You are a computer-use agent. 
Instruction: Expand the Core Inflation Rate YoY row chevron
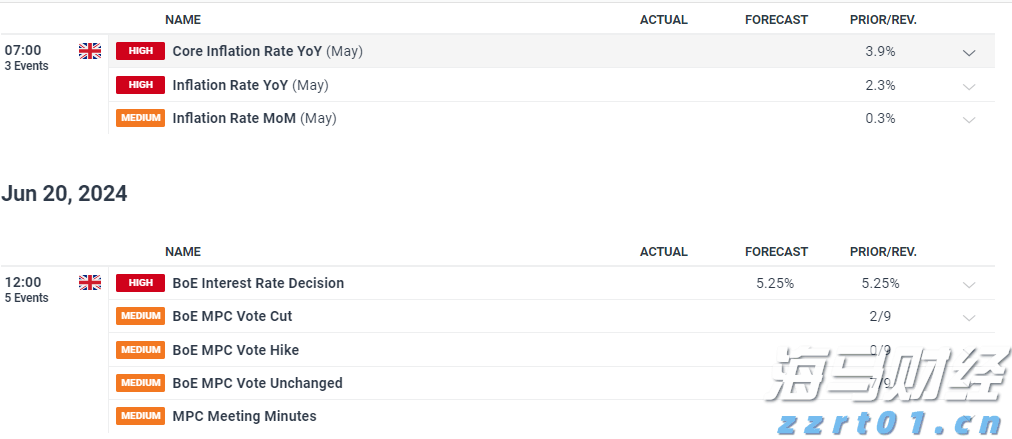click(x=968, y=52)
